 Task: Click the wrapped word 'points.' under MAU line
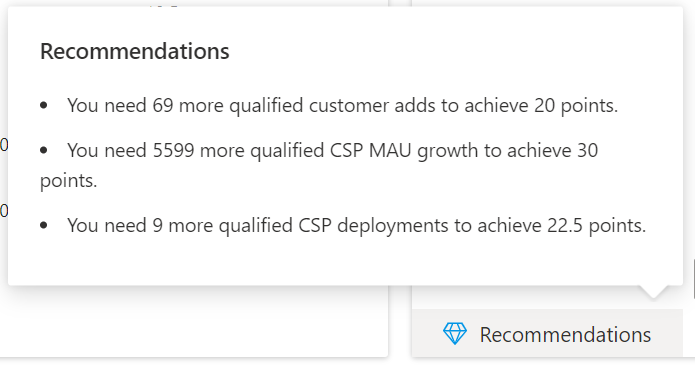pos(68,181)
